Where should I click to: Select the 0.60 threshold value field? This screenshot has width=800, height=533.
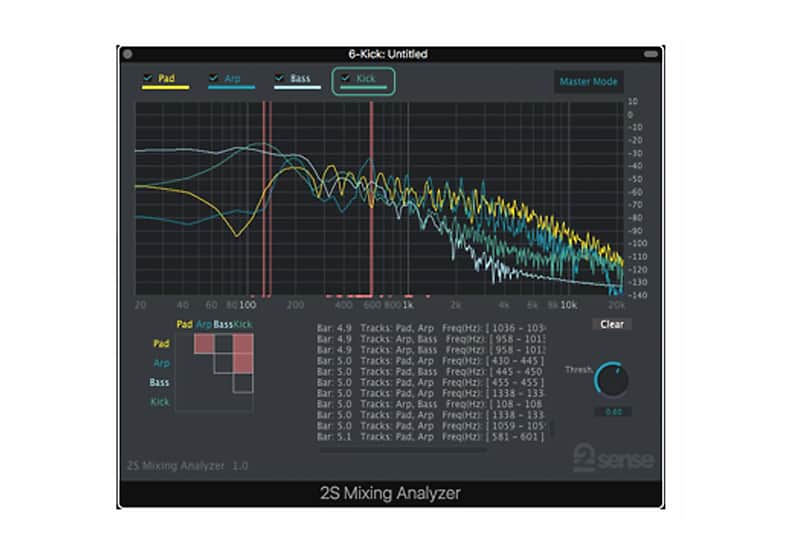pyautogui.click(x=613, y=412)
